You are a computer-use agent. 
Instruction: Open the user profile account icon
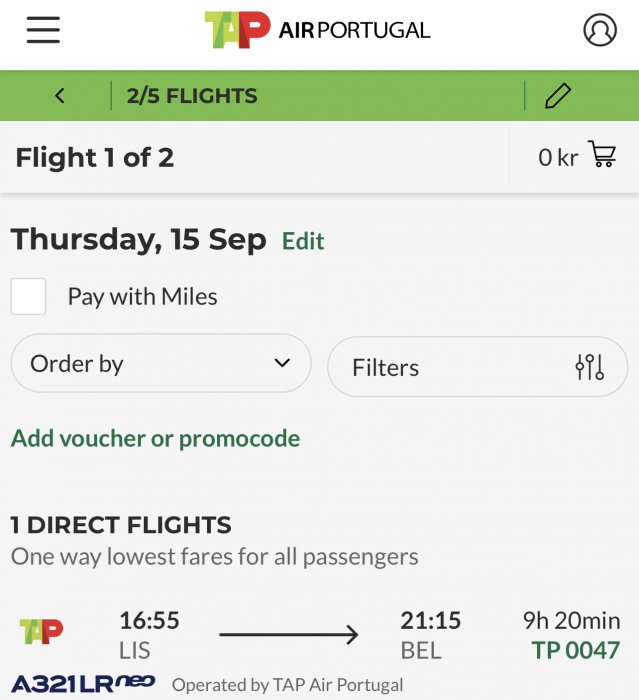tap(600, 30)
